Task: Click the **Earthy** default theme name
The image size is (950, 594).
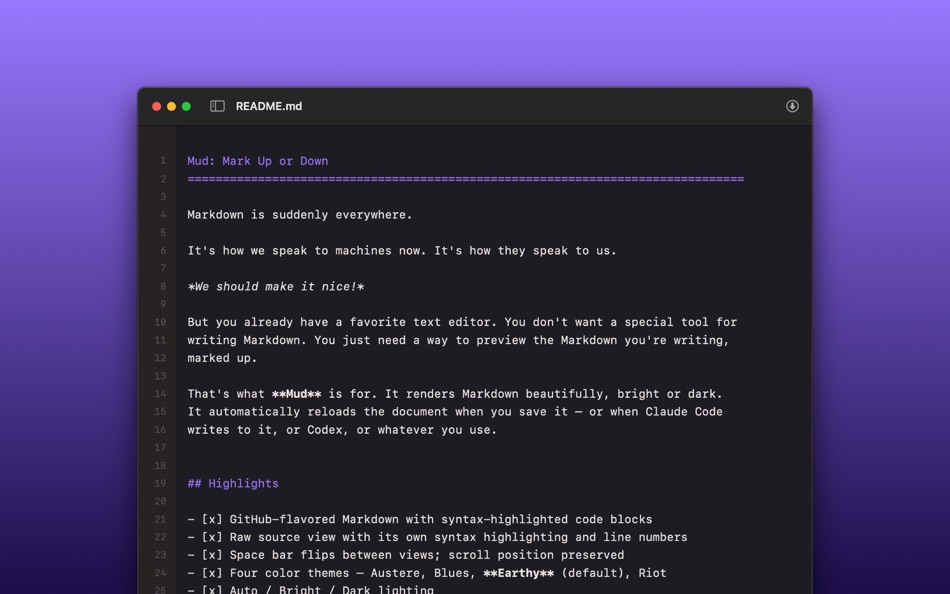Action: 521,573
